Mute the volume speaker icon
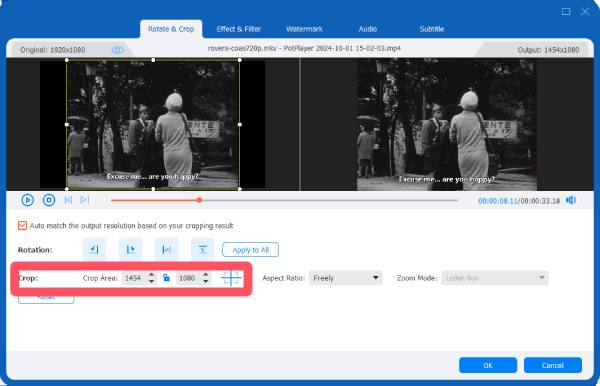Image resolution: width=600 pixels, height=386 pixels. (571, 200)
